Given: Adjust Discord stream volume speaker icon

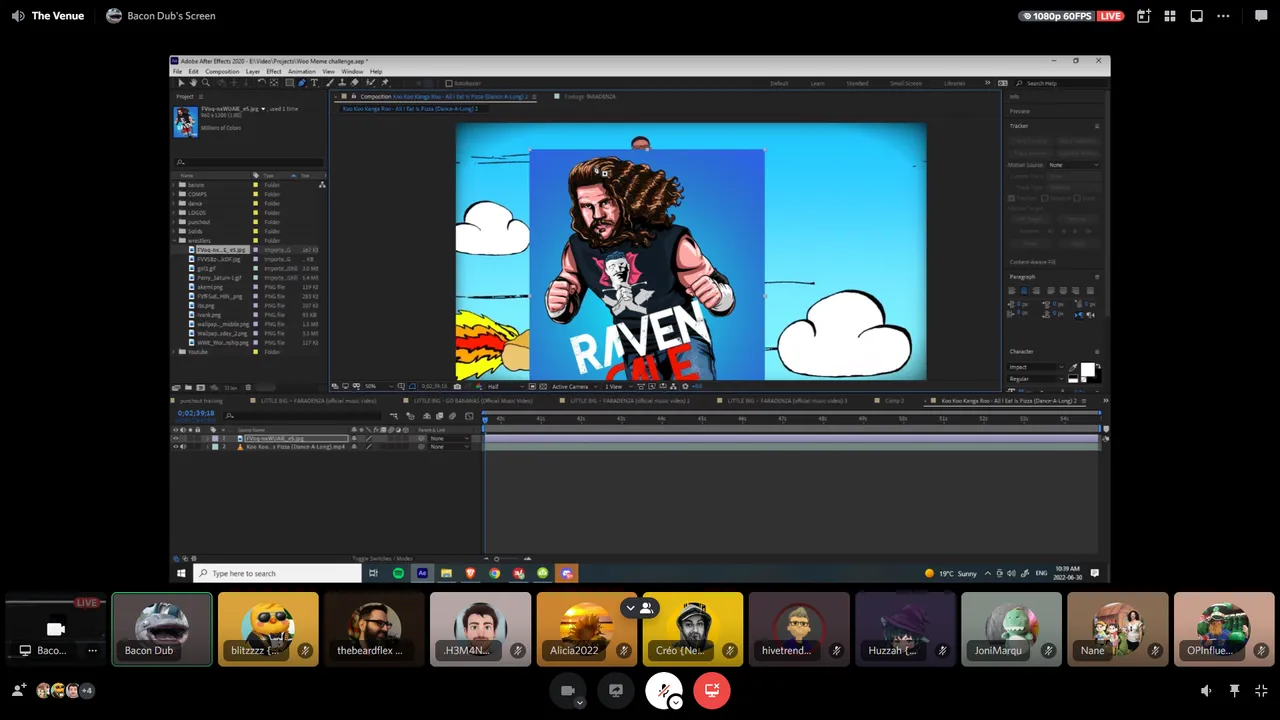Looking at the screenshot, I should [x=1206, y=690].
